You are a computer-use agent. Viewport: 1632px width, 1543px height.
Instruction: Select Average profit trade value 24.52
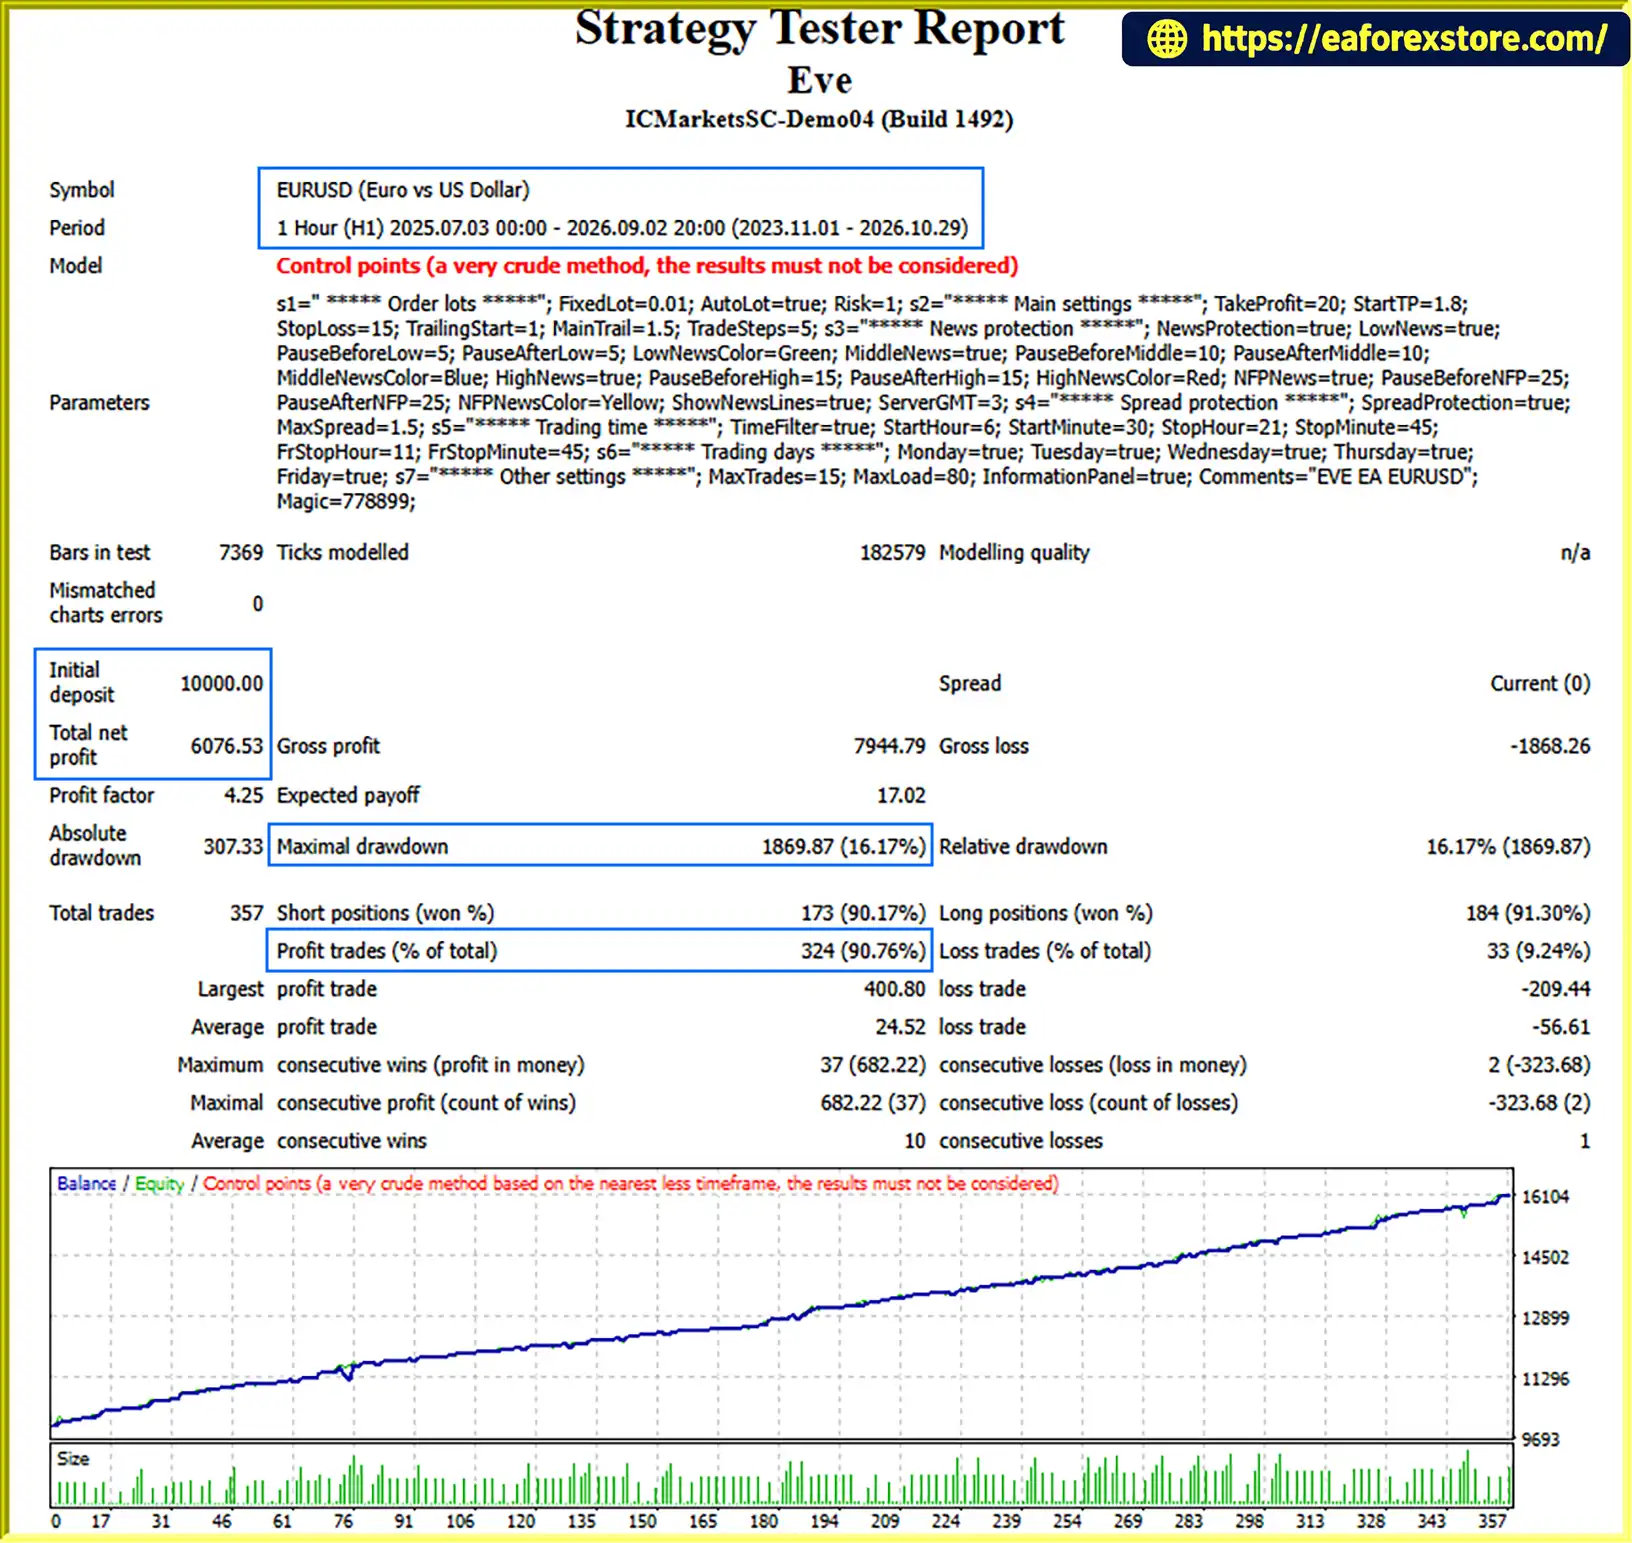click(x=900, y=1027)
